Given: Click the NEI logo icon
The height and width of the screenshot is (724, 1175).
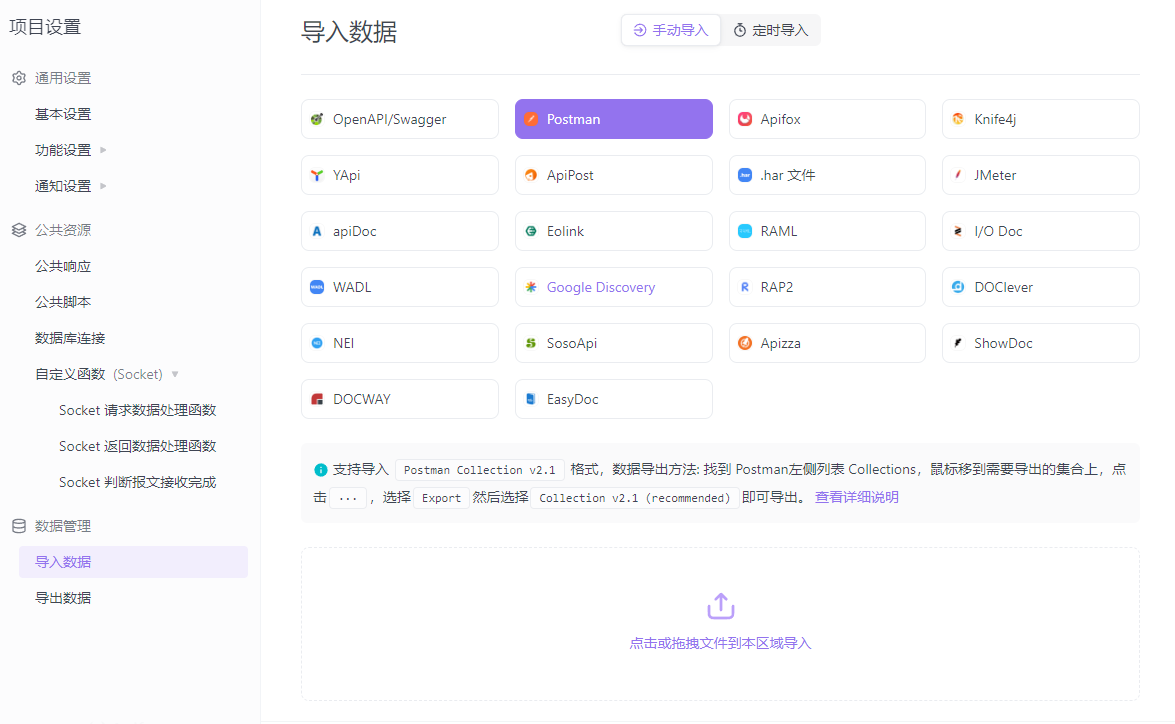Looking at the screenshot, I should tap(317, 343).
